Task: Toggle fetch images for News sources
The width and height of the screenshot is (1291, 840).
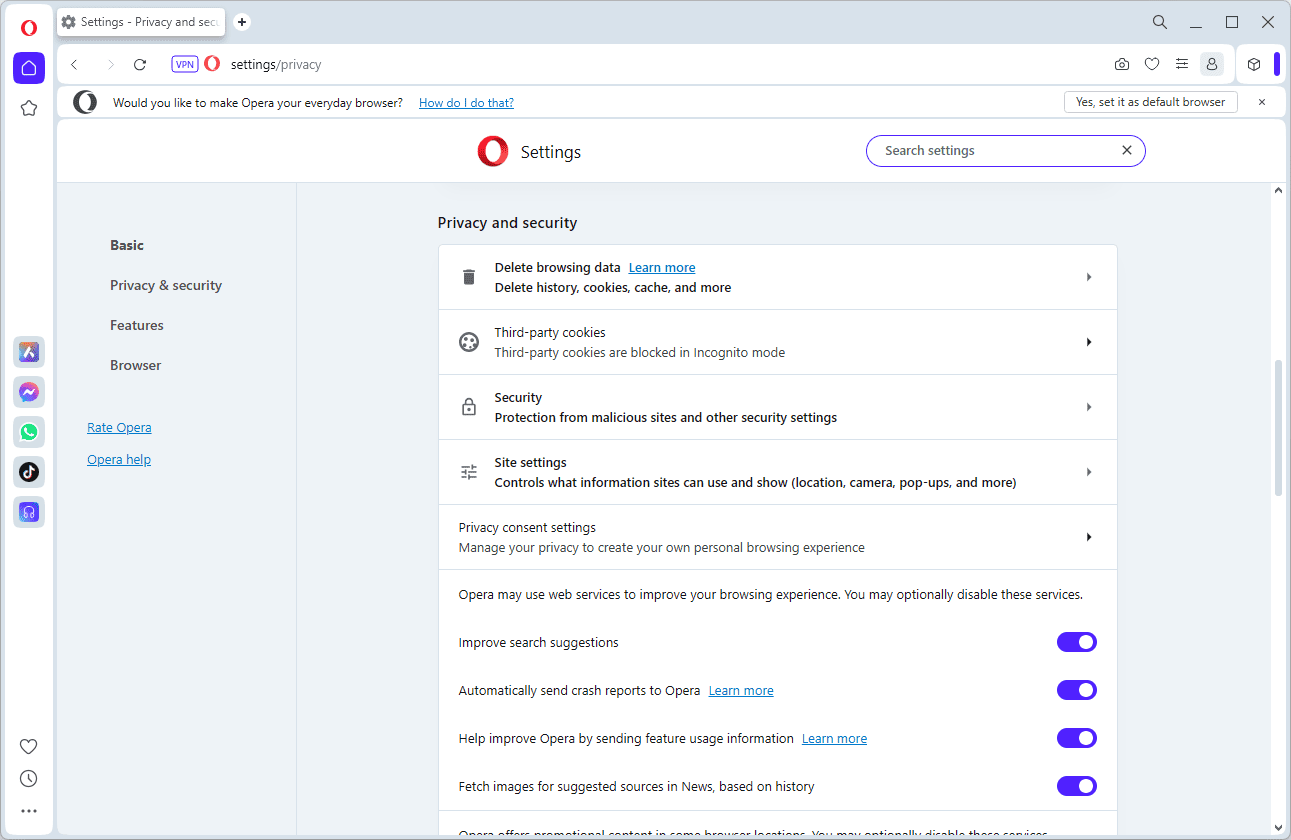Action: pyautogui.click(x=1076, y=786)
